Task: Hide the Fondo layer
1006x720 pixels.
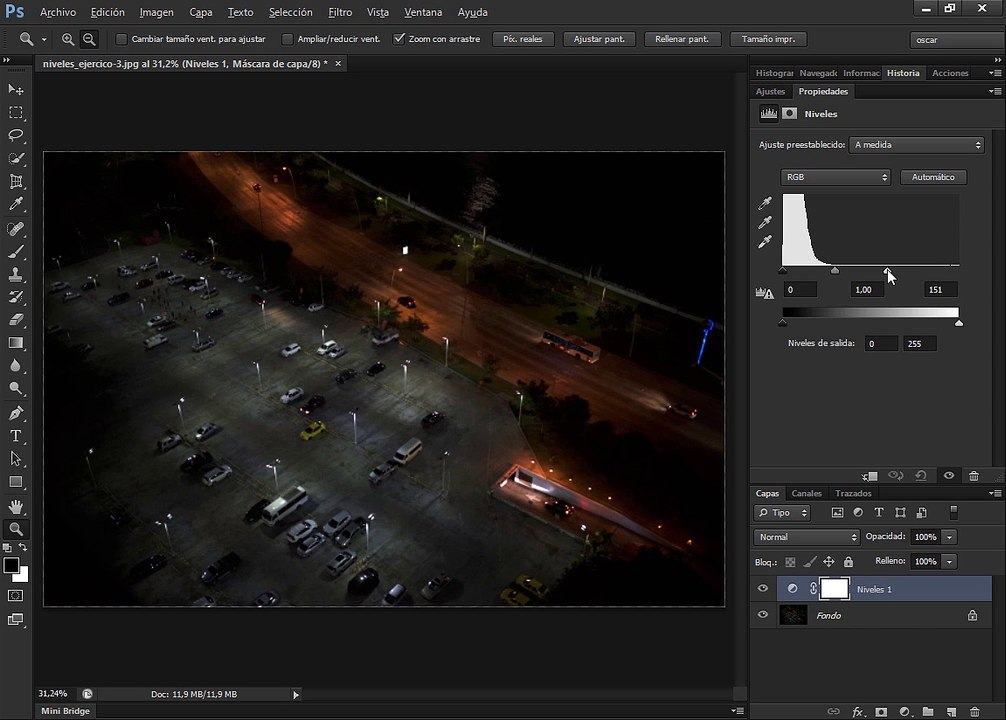Action: (x=763, y=615)
